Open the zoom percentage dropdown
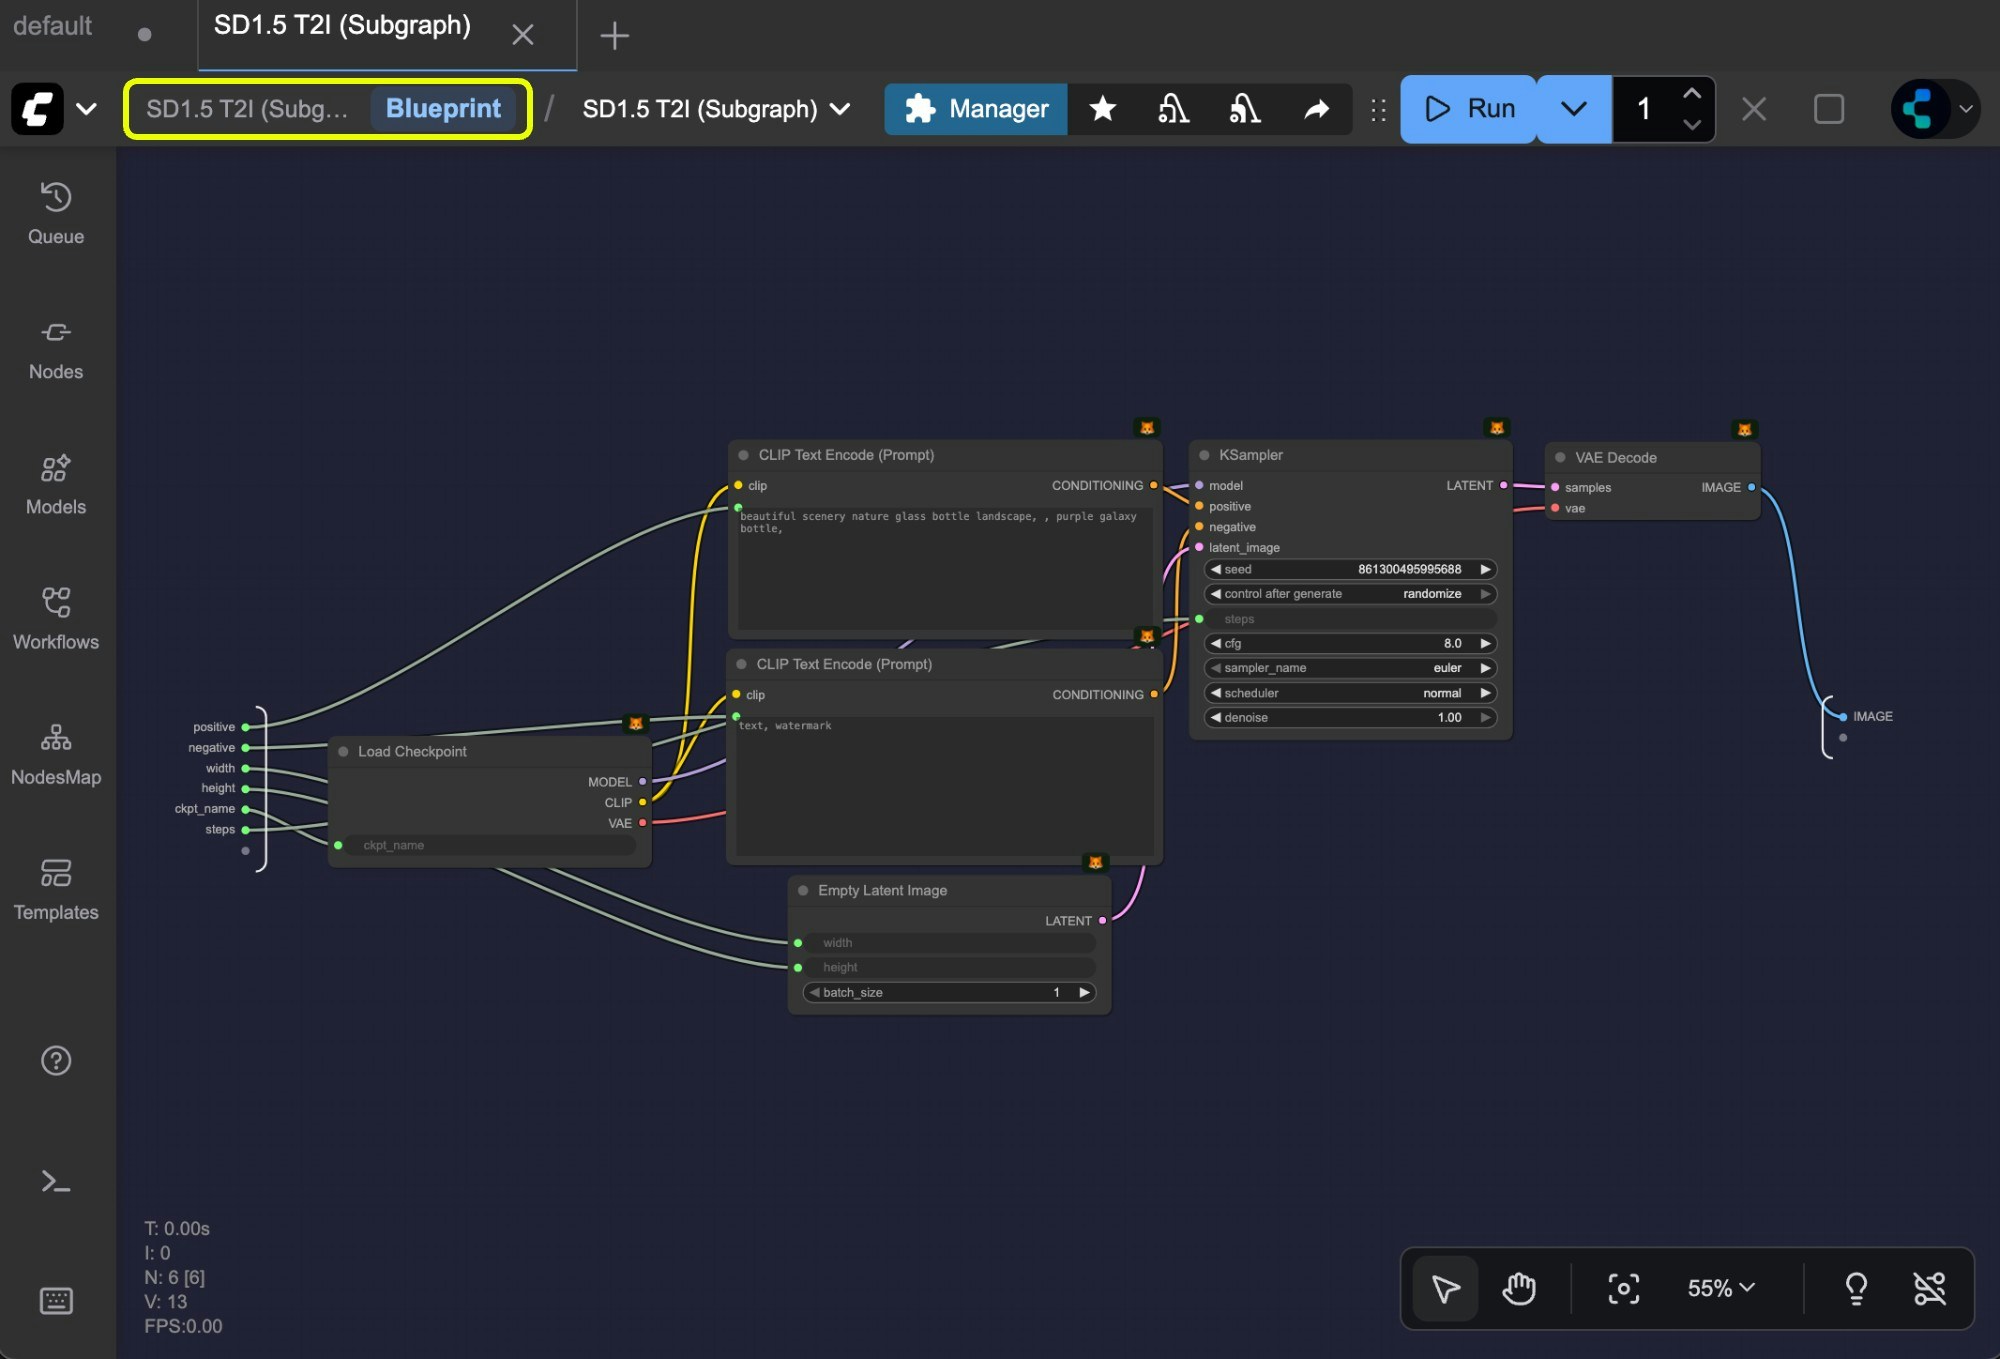 point(1719,1289)
